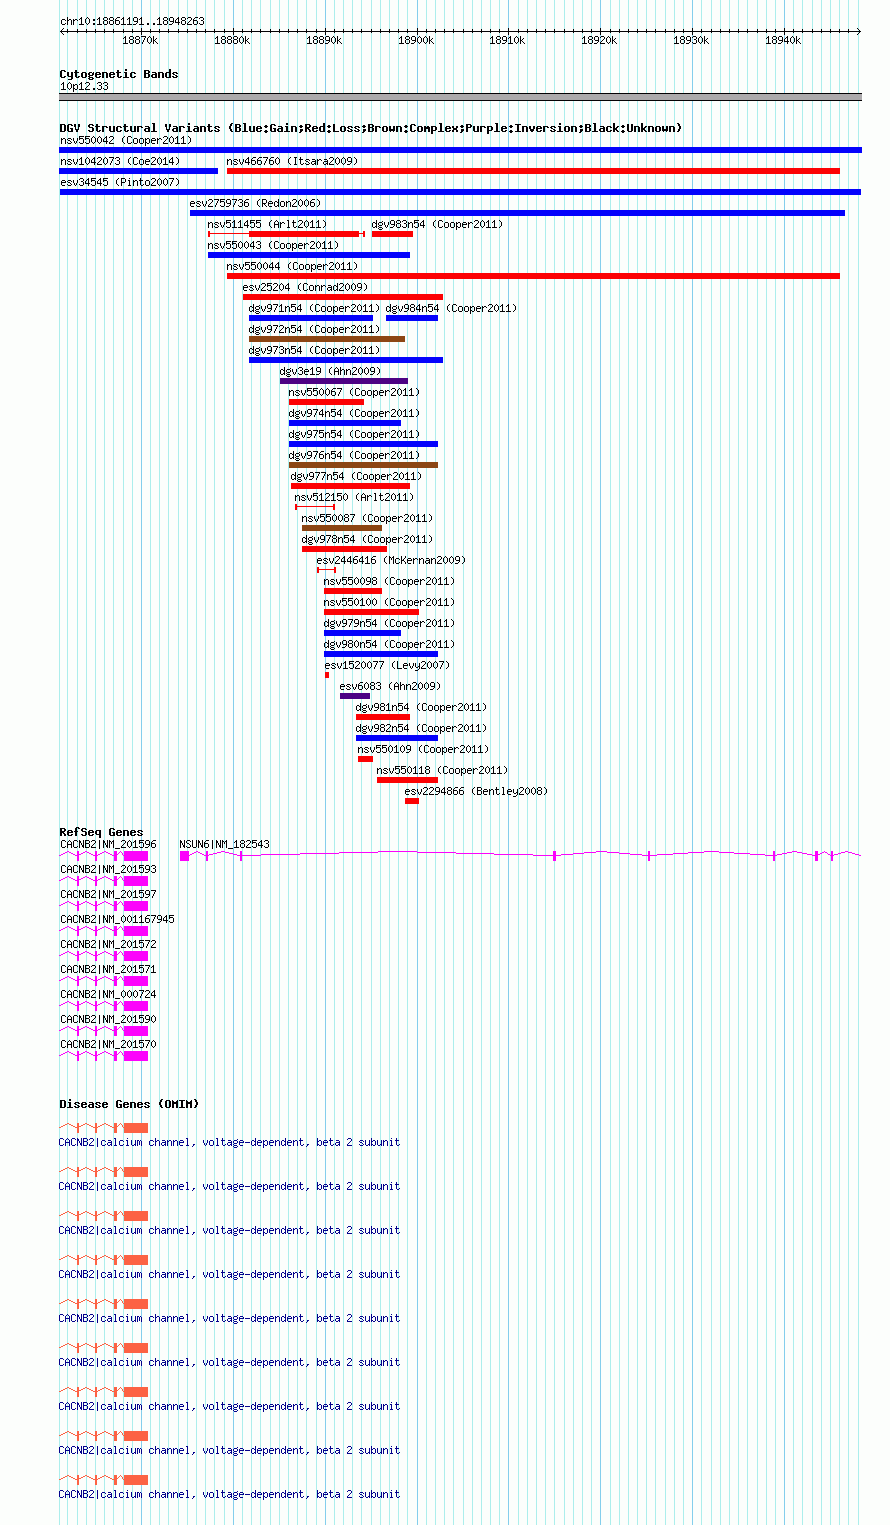
Task: Select nsv550109 (Cooper2011) variant
Action: click(x=365, y=759)
